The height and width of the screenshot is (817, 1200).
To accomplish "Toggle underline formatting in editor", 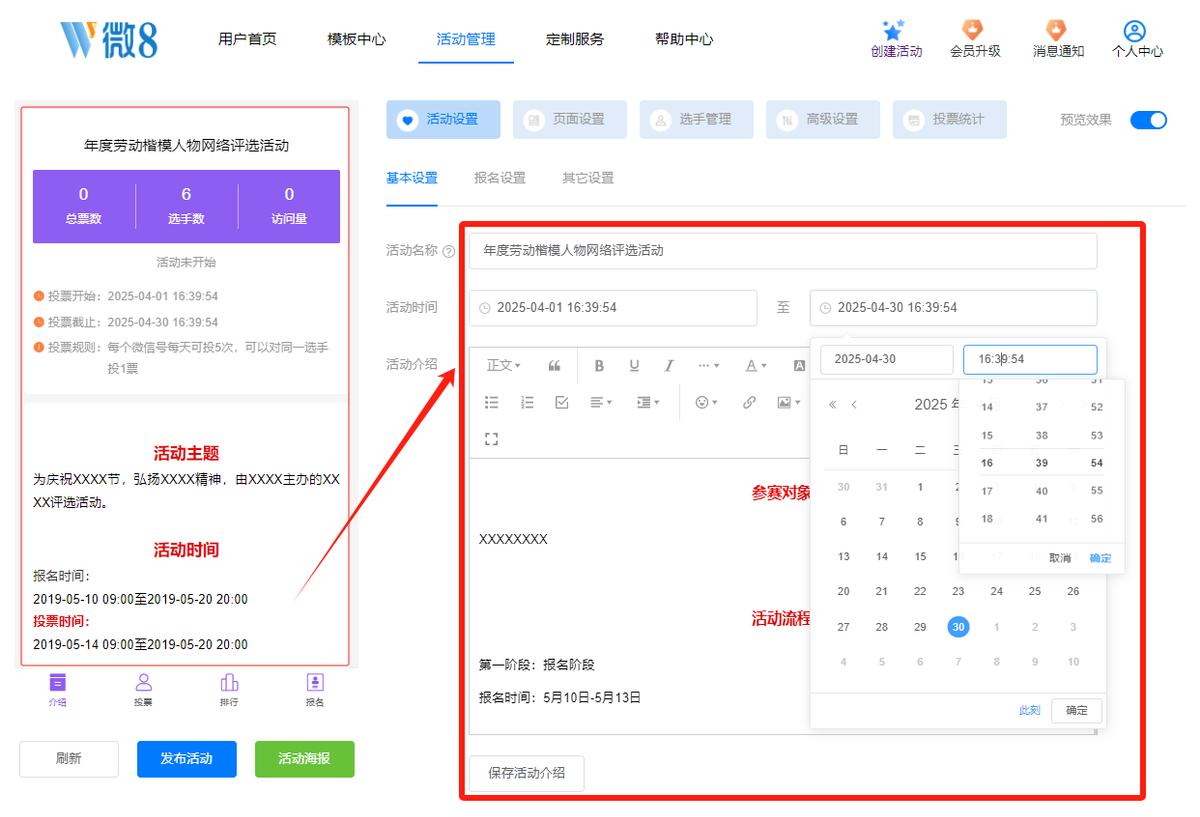I will tap(634, 366).
